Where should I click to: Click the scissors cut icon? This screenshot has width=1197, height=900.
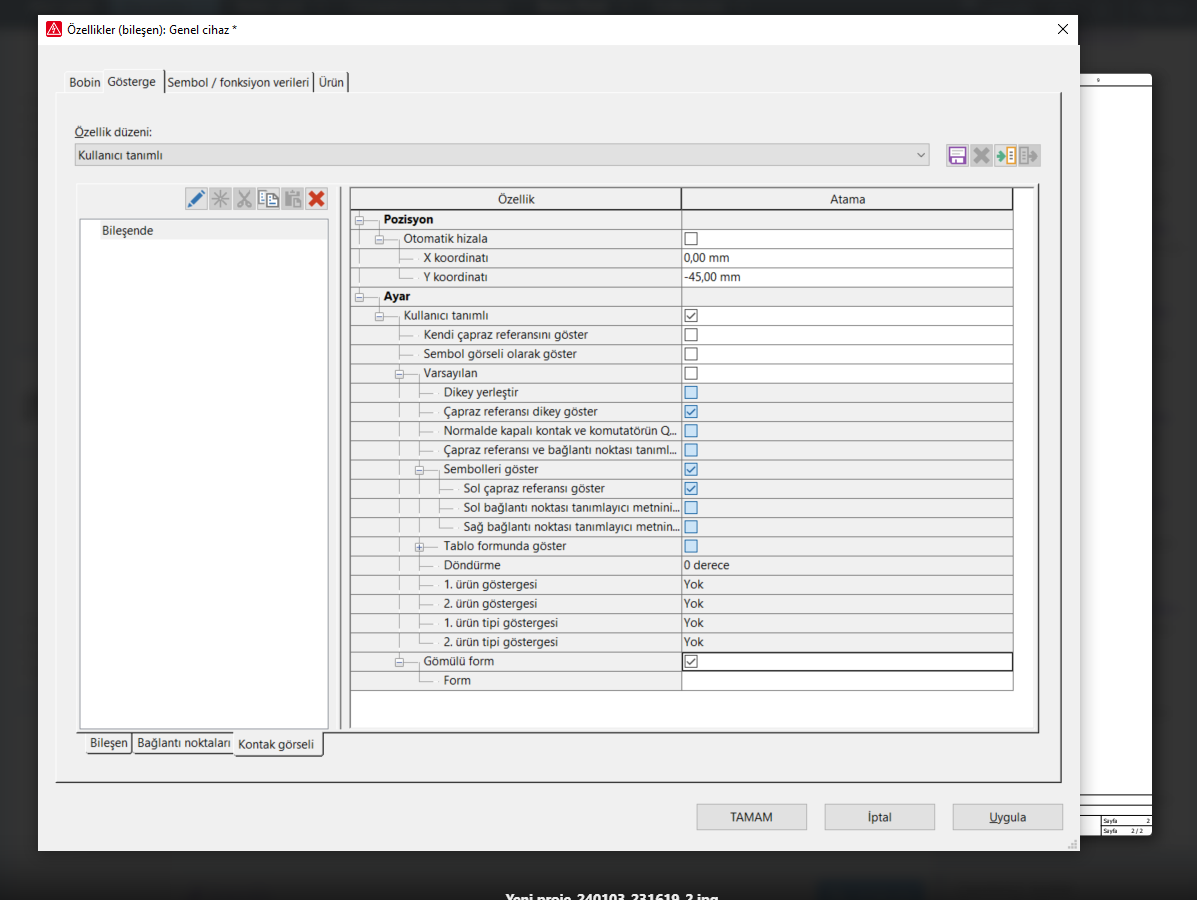coord(244,199)
